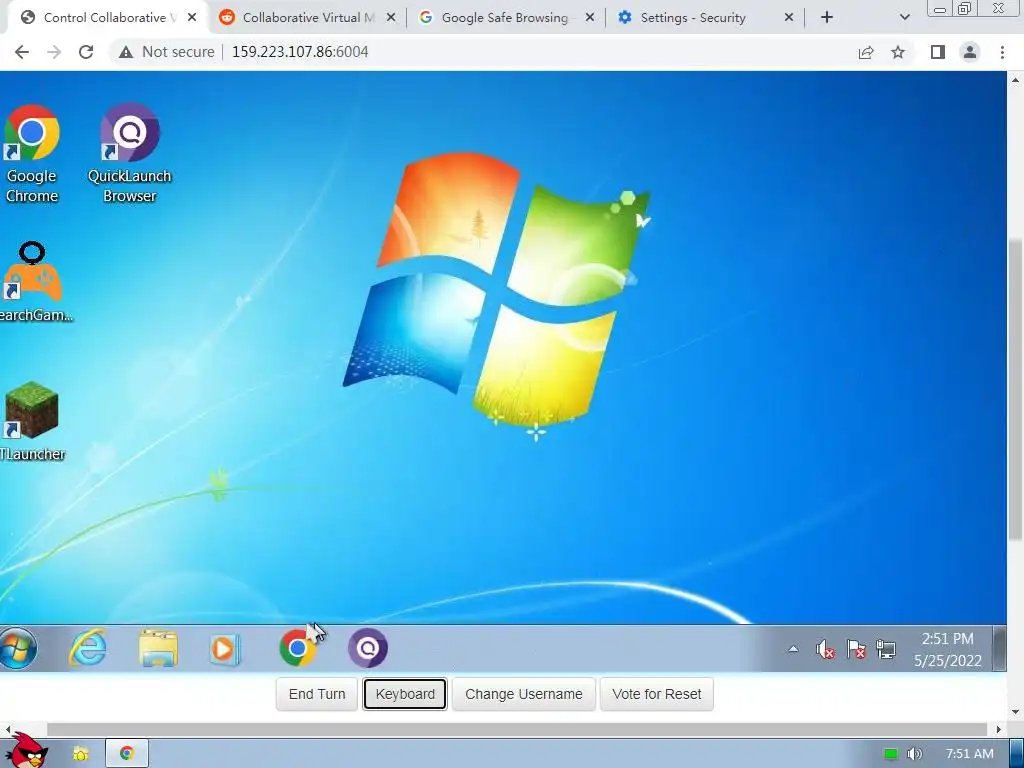1024x768 pixels.
Task: Click network icon in VM tray
Action: tap(886, 649)
